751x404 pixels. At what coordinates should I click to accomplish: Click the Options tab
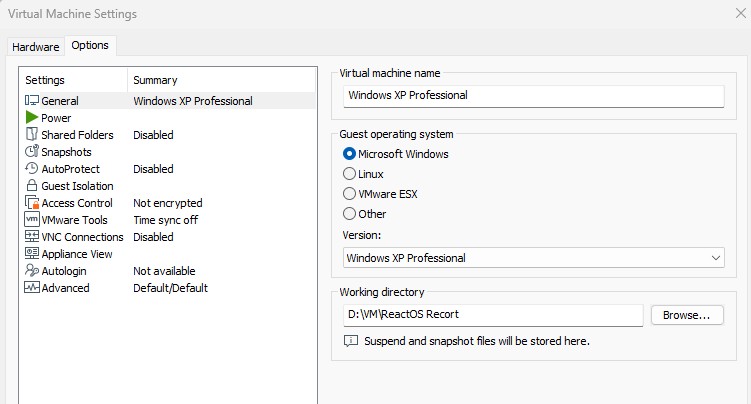[90, 45]
